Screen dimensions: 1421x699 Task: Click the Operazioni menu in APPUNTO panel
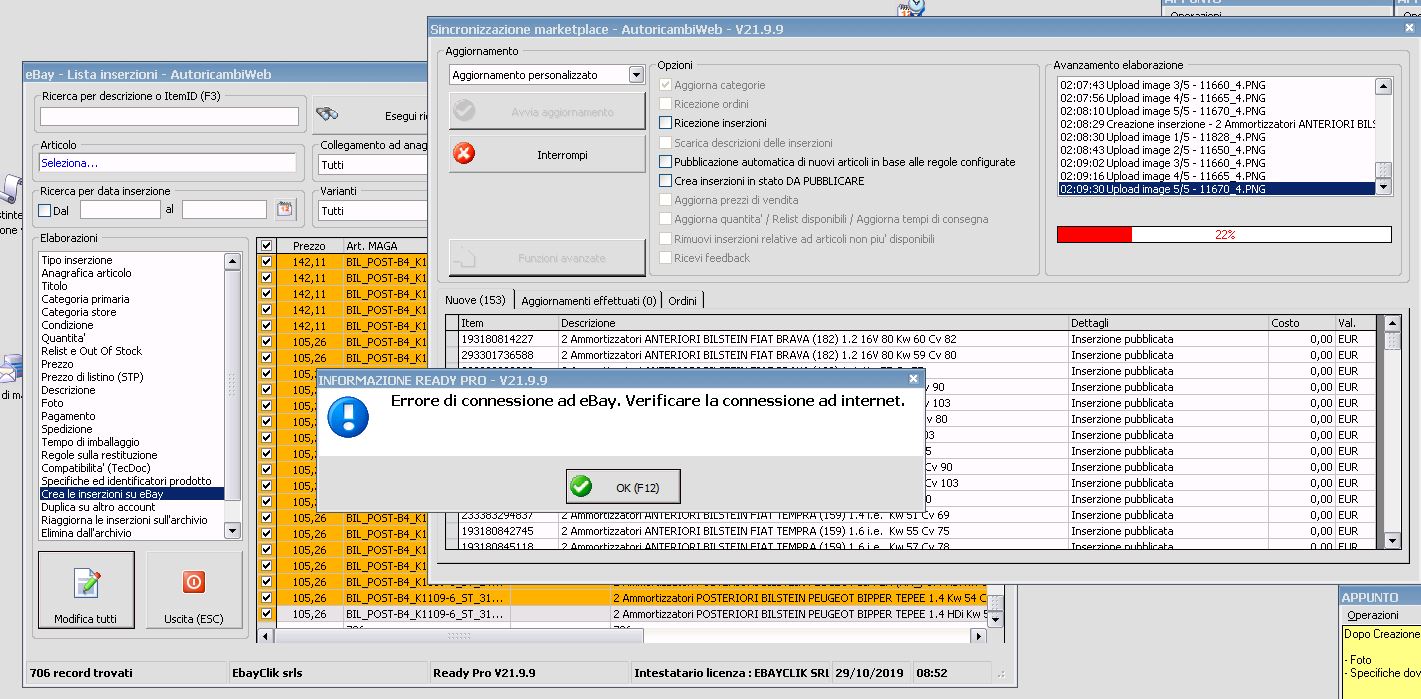tap(1373, 615)
